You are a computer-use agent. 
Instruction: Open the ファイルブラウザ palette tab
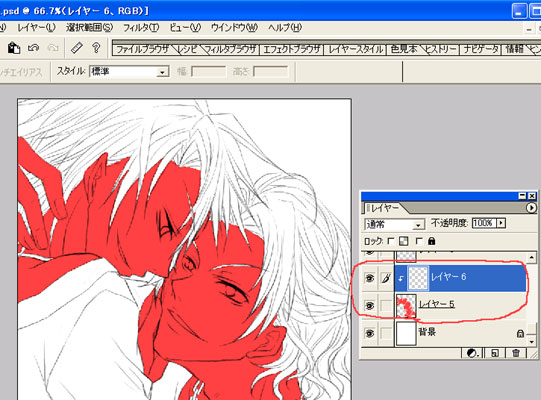(143, 49)
